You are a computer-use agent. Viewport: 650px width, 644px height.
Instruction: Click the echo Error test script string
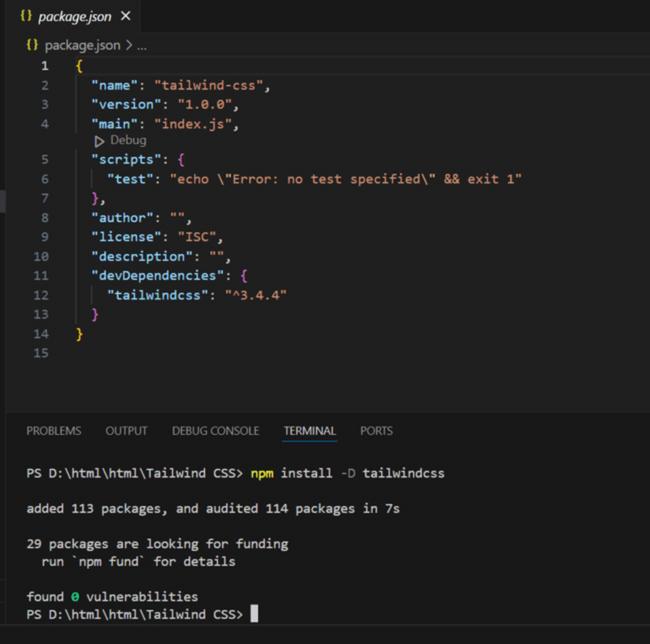tap(346, 179)
